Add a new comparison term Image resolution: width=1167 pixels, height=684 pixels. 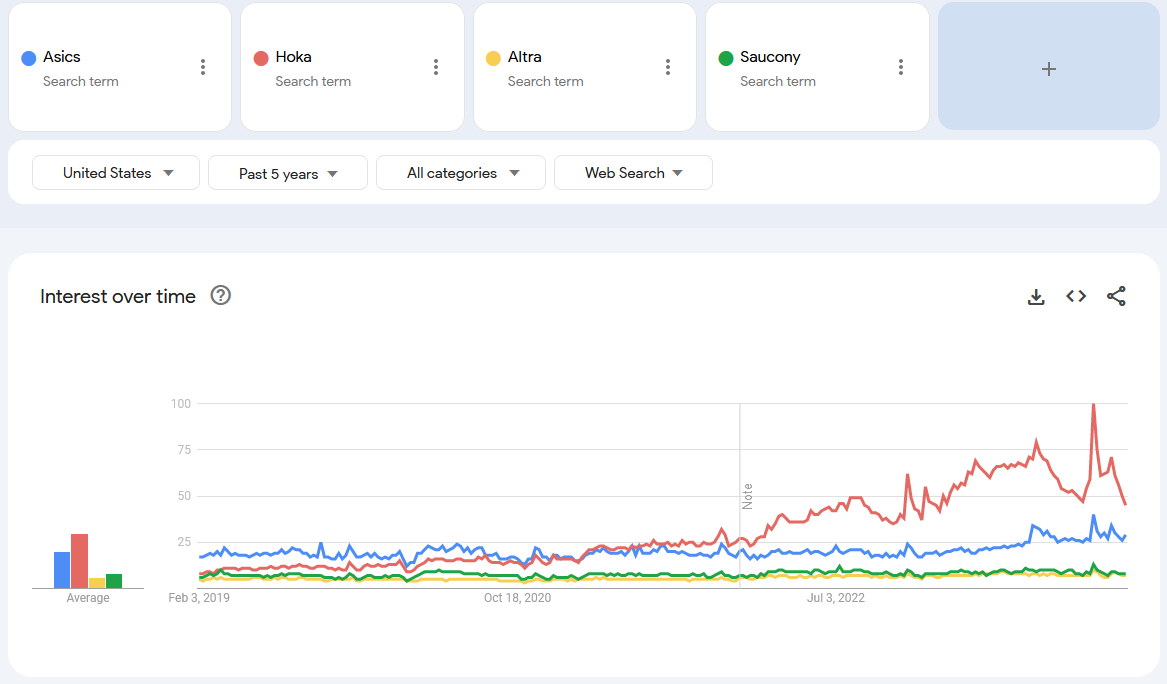point(1049,67)
